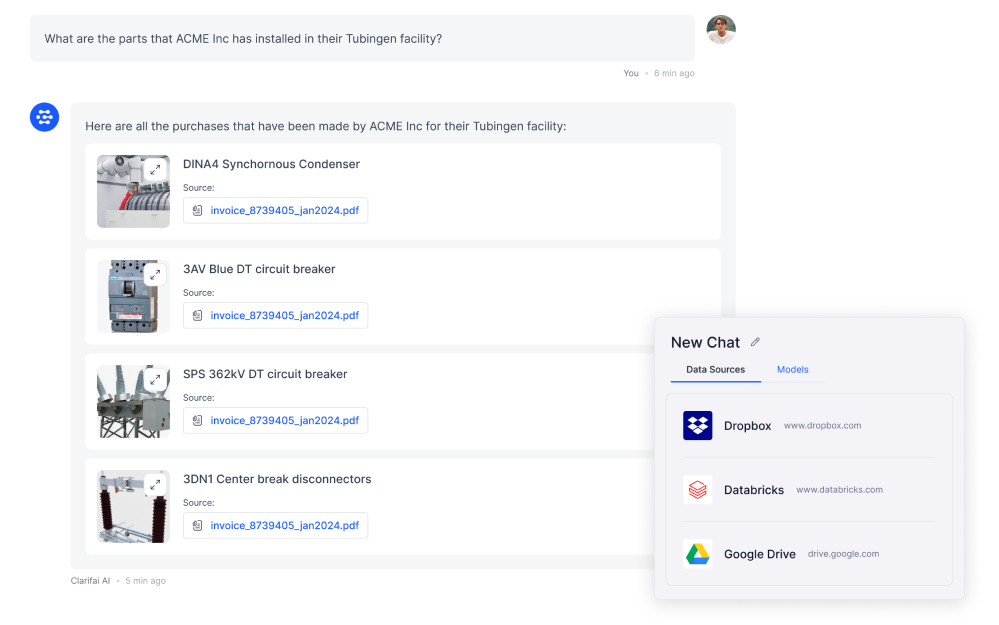Click the user question message bubble
This screenshot has width=999, height=625.
361,39
